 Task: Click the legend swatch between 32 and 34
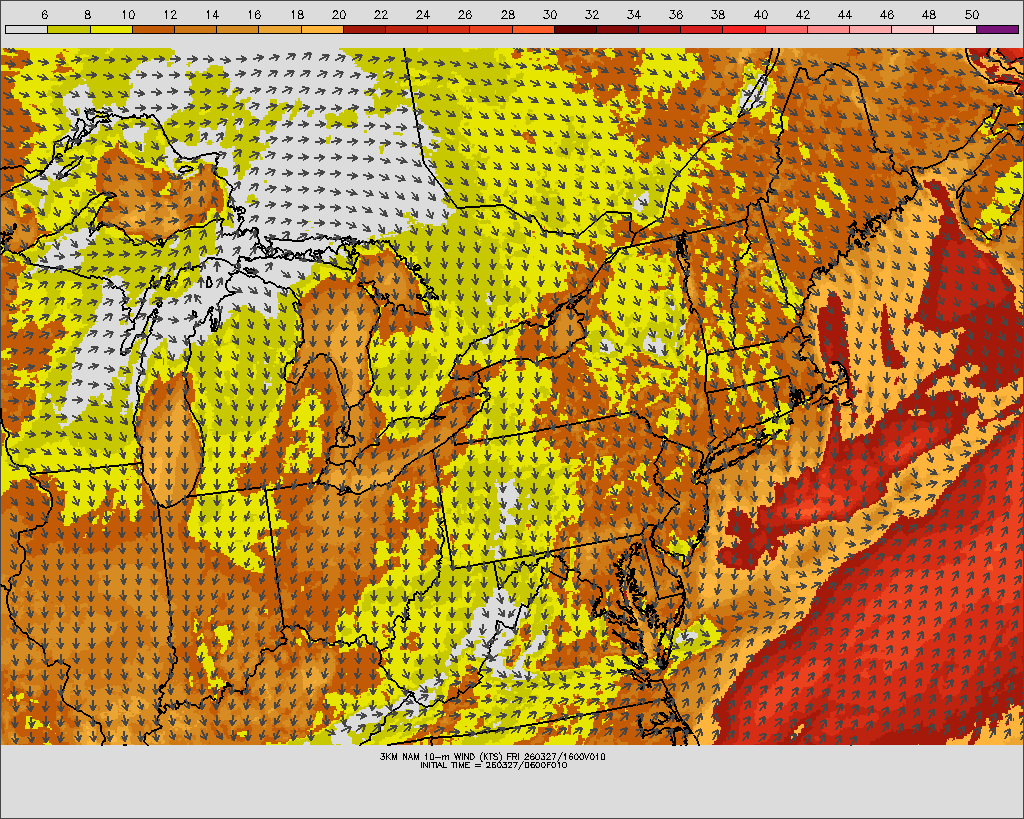tap(617, 29)
